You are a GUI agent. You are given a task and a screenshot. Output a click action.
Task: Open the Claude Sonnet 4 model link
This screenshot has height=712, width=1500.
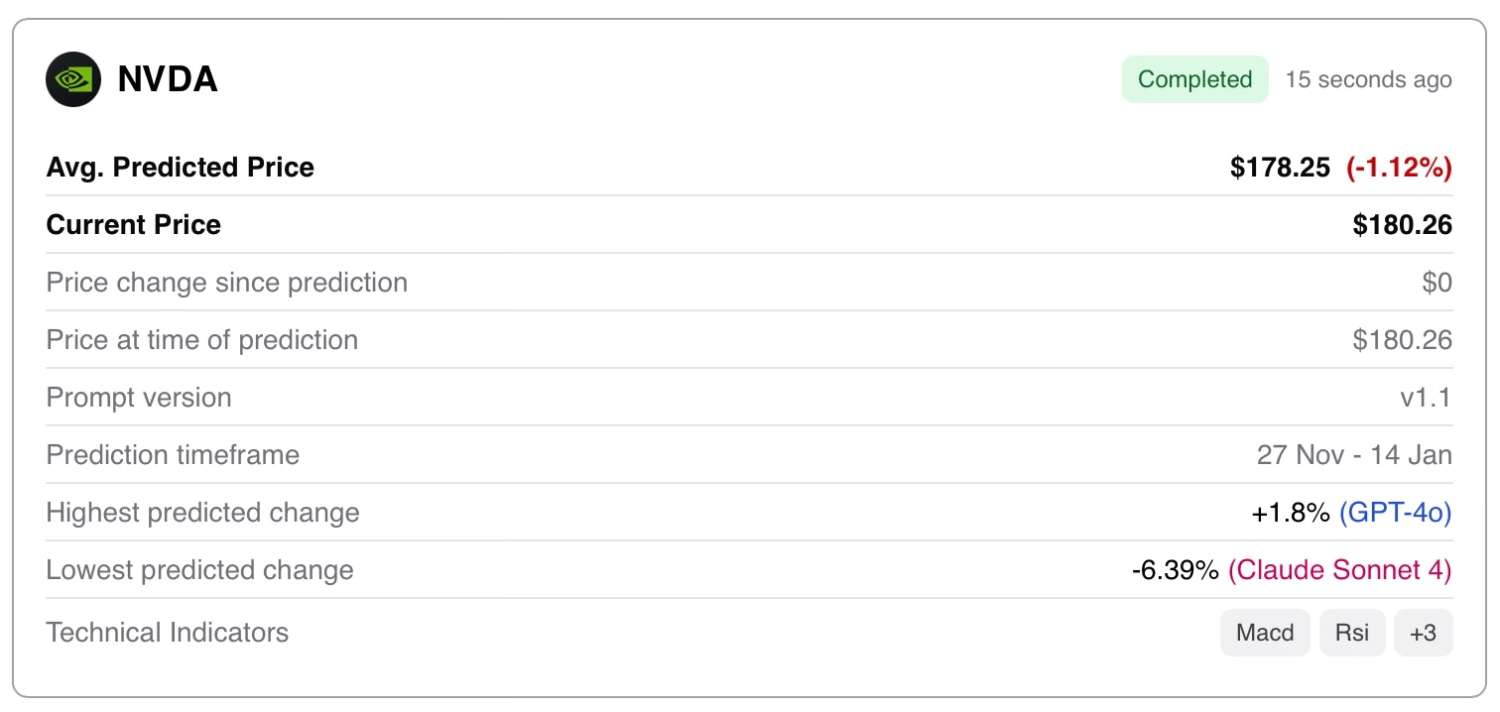[1339, 571]
